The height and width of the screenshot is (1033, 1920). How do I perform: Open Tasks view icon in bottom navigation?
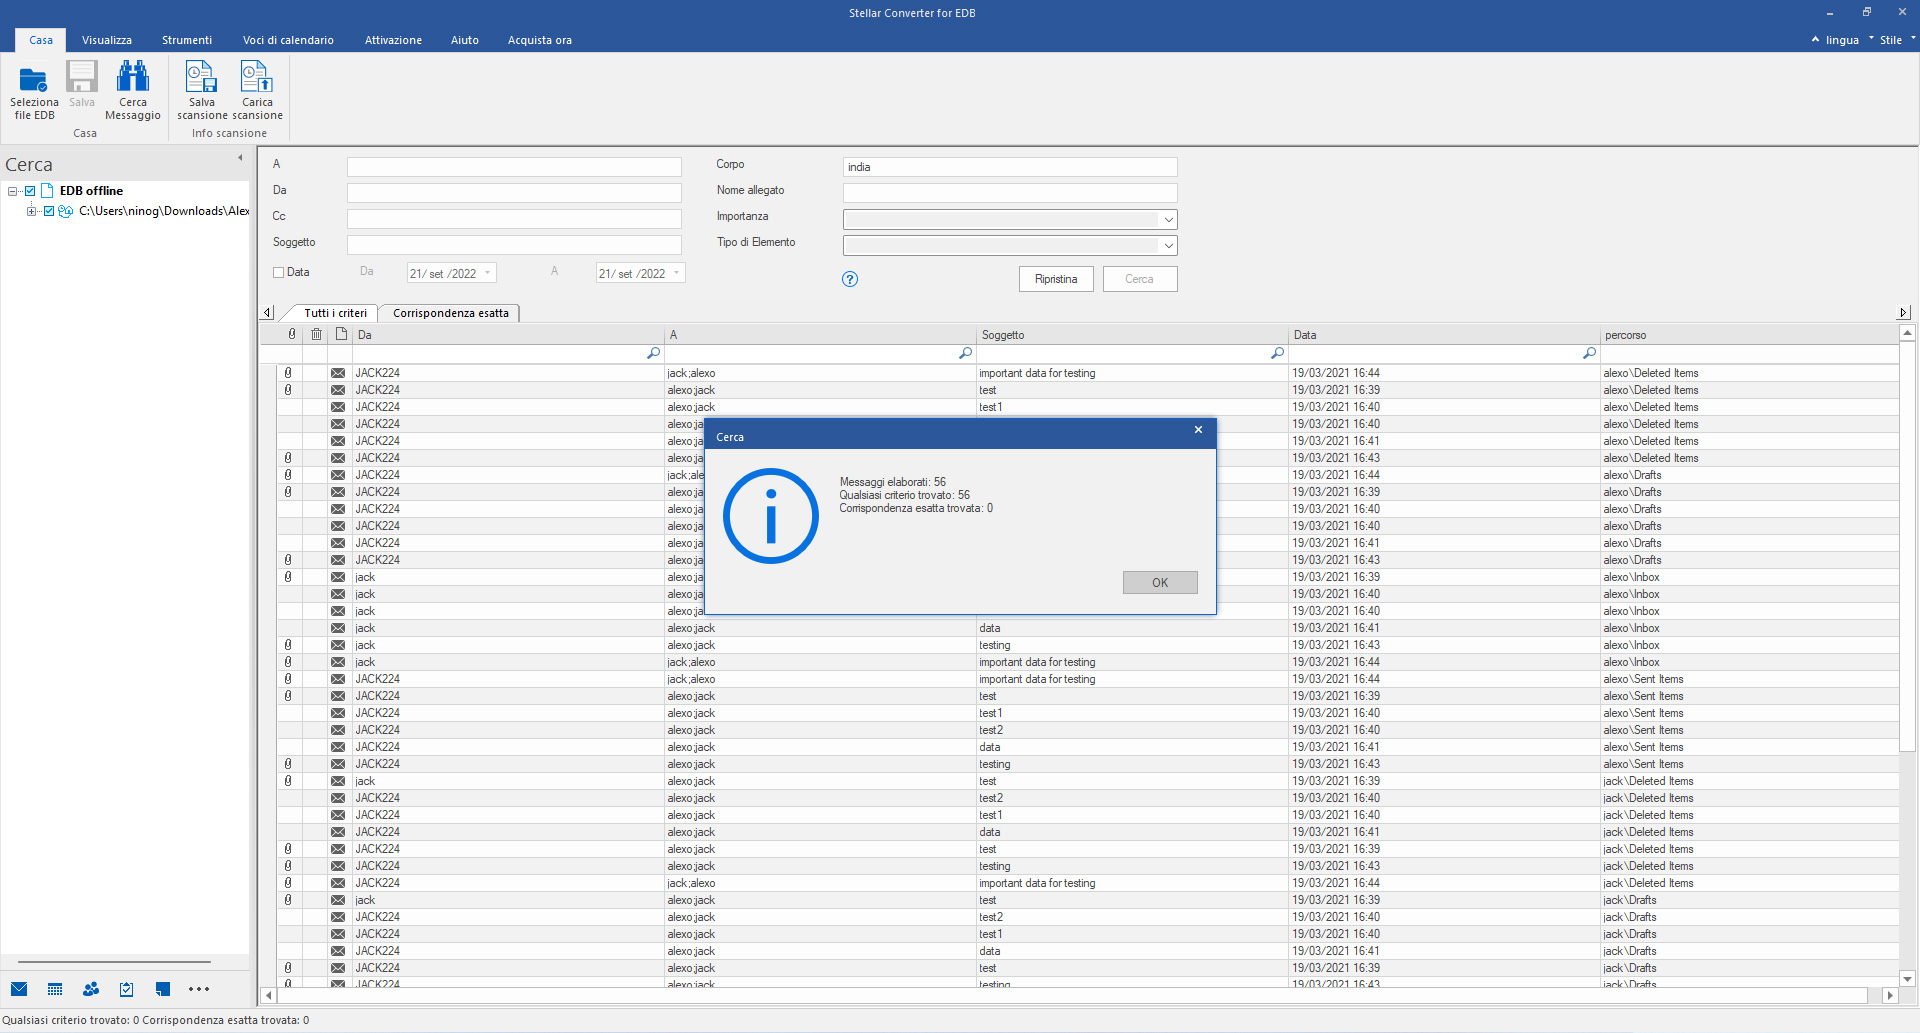click(x=126, y=989)
